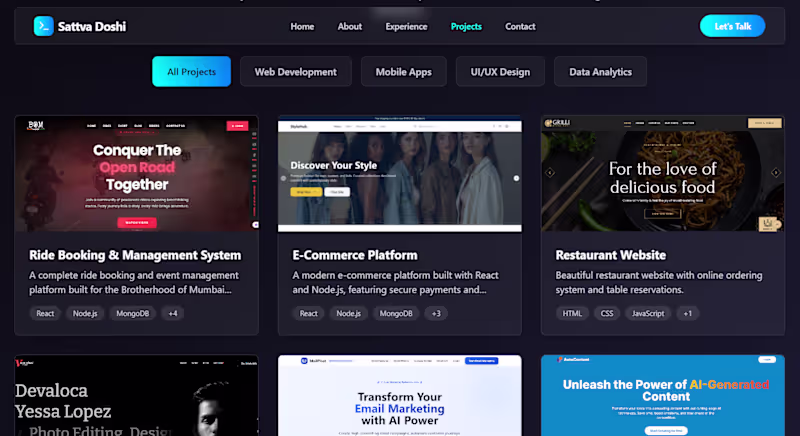Click the JavaScript tag on Restaurant card
The height and width of the screenshot is (436, 800).
(648, 313)
